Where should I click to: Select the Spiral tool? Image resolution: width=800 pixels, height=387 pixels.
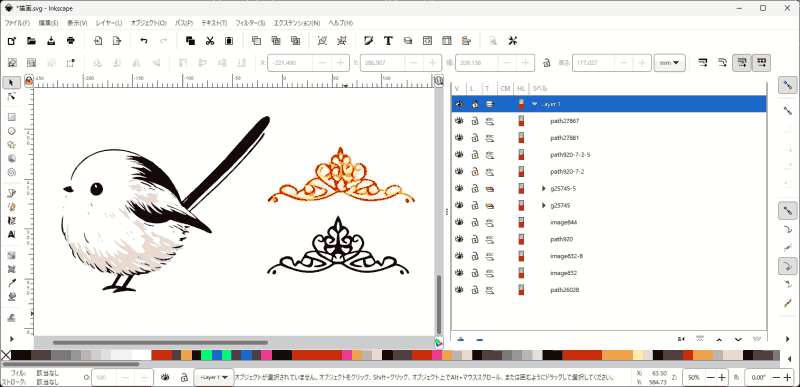[x=12, y=172]
